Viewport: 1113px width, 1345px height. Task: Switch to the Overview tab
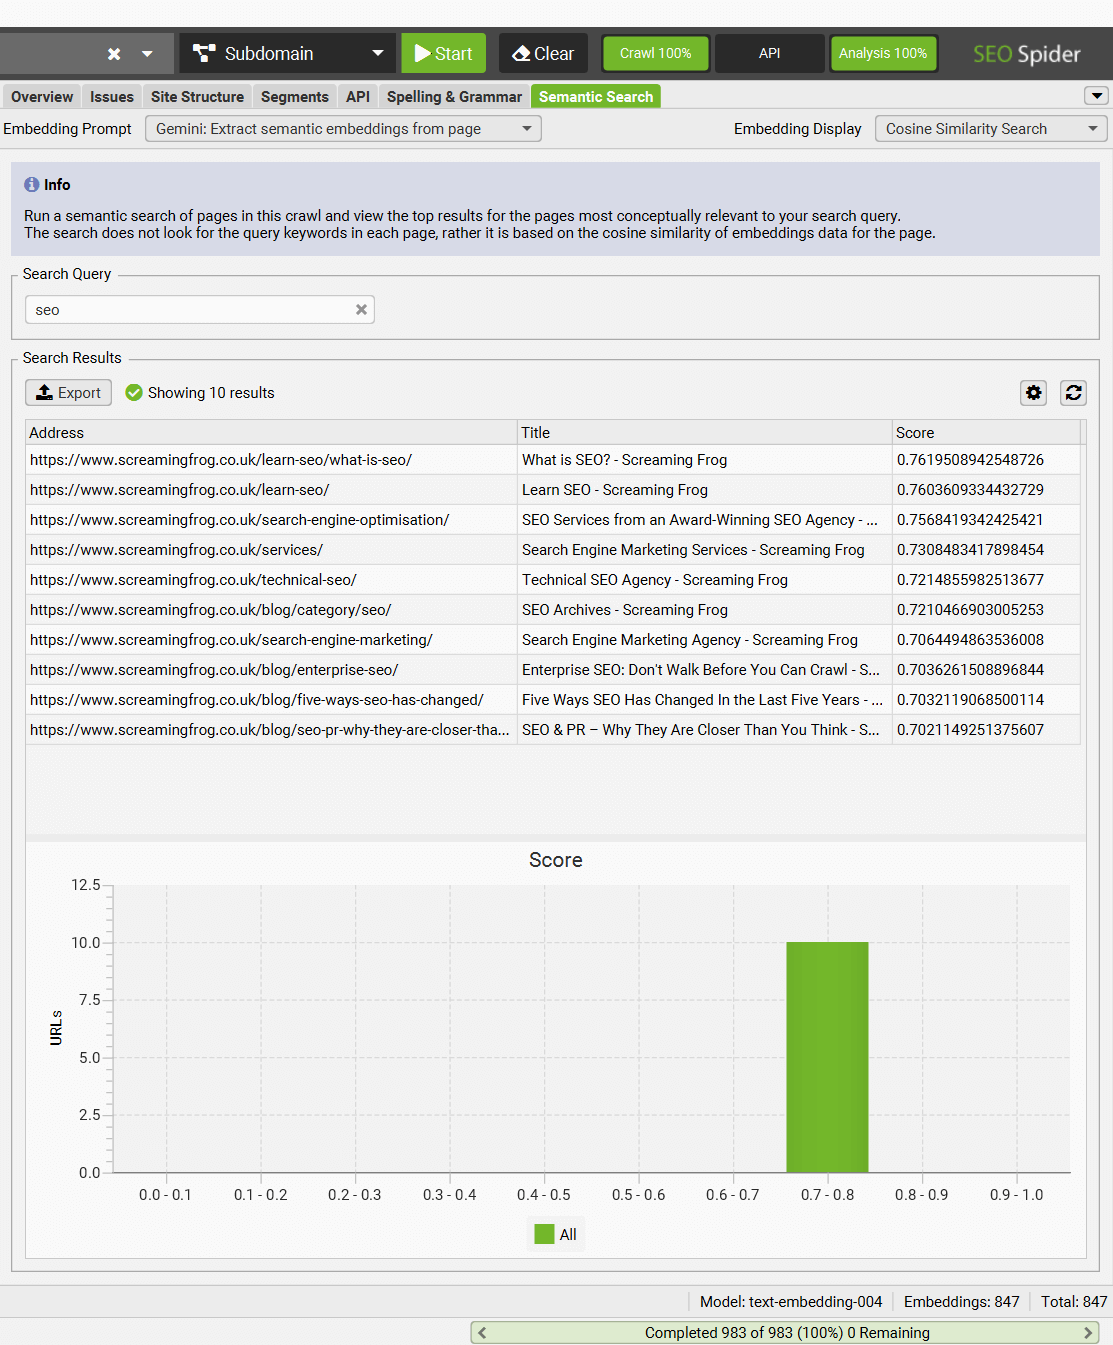coord(40,96)
